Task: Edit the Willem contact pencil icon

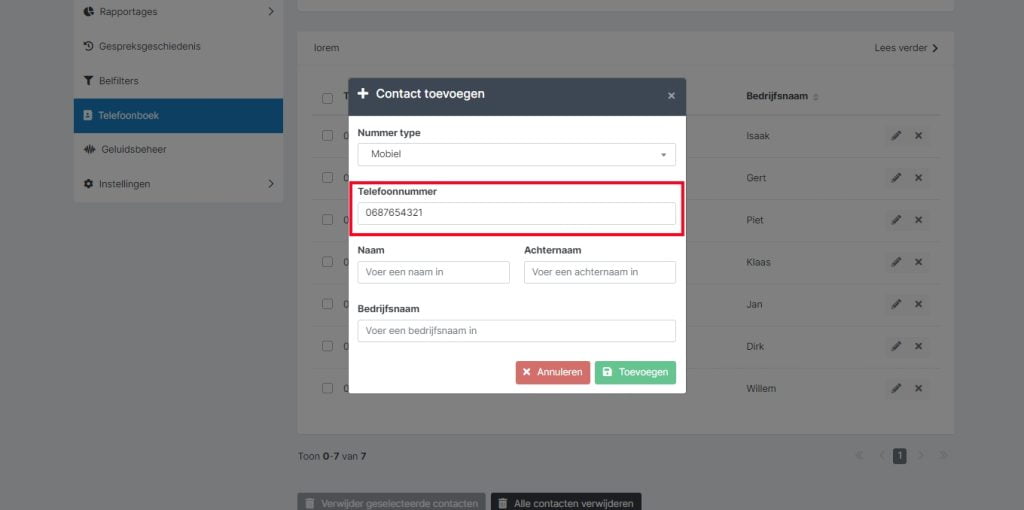Action: (896, 389)
